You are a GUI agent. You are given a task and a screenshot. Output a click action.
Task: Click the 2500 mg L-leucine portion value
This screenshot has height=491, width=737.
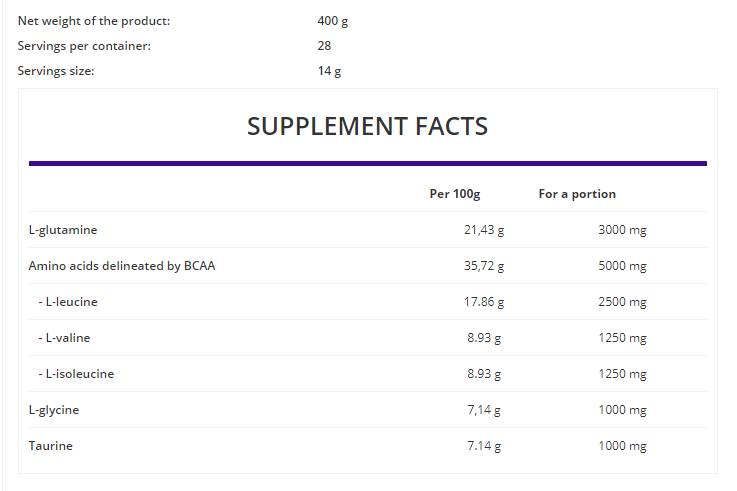coord(622,302)
